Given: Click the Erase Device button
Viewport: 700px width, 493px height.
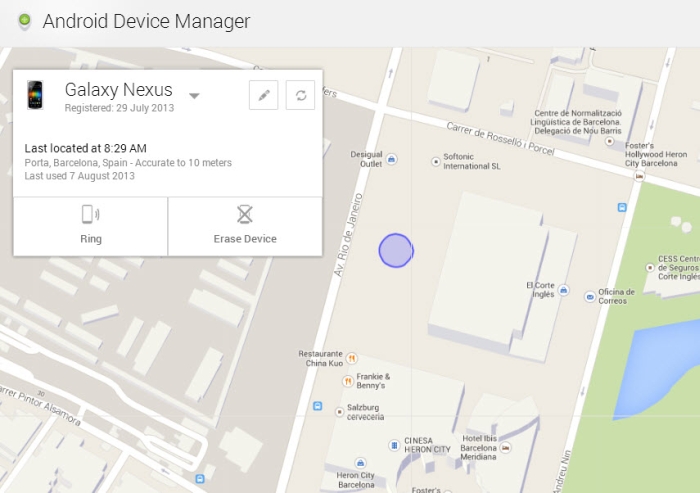Looking at the screenshot, I should [x=245, y=226].
